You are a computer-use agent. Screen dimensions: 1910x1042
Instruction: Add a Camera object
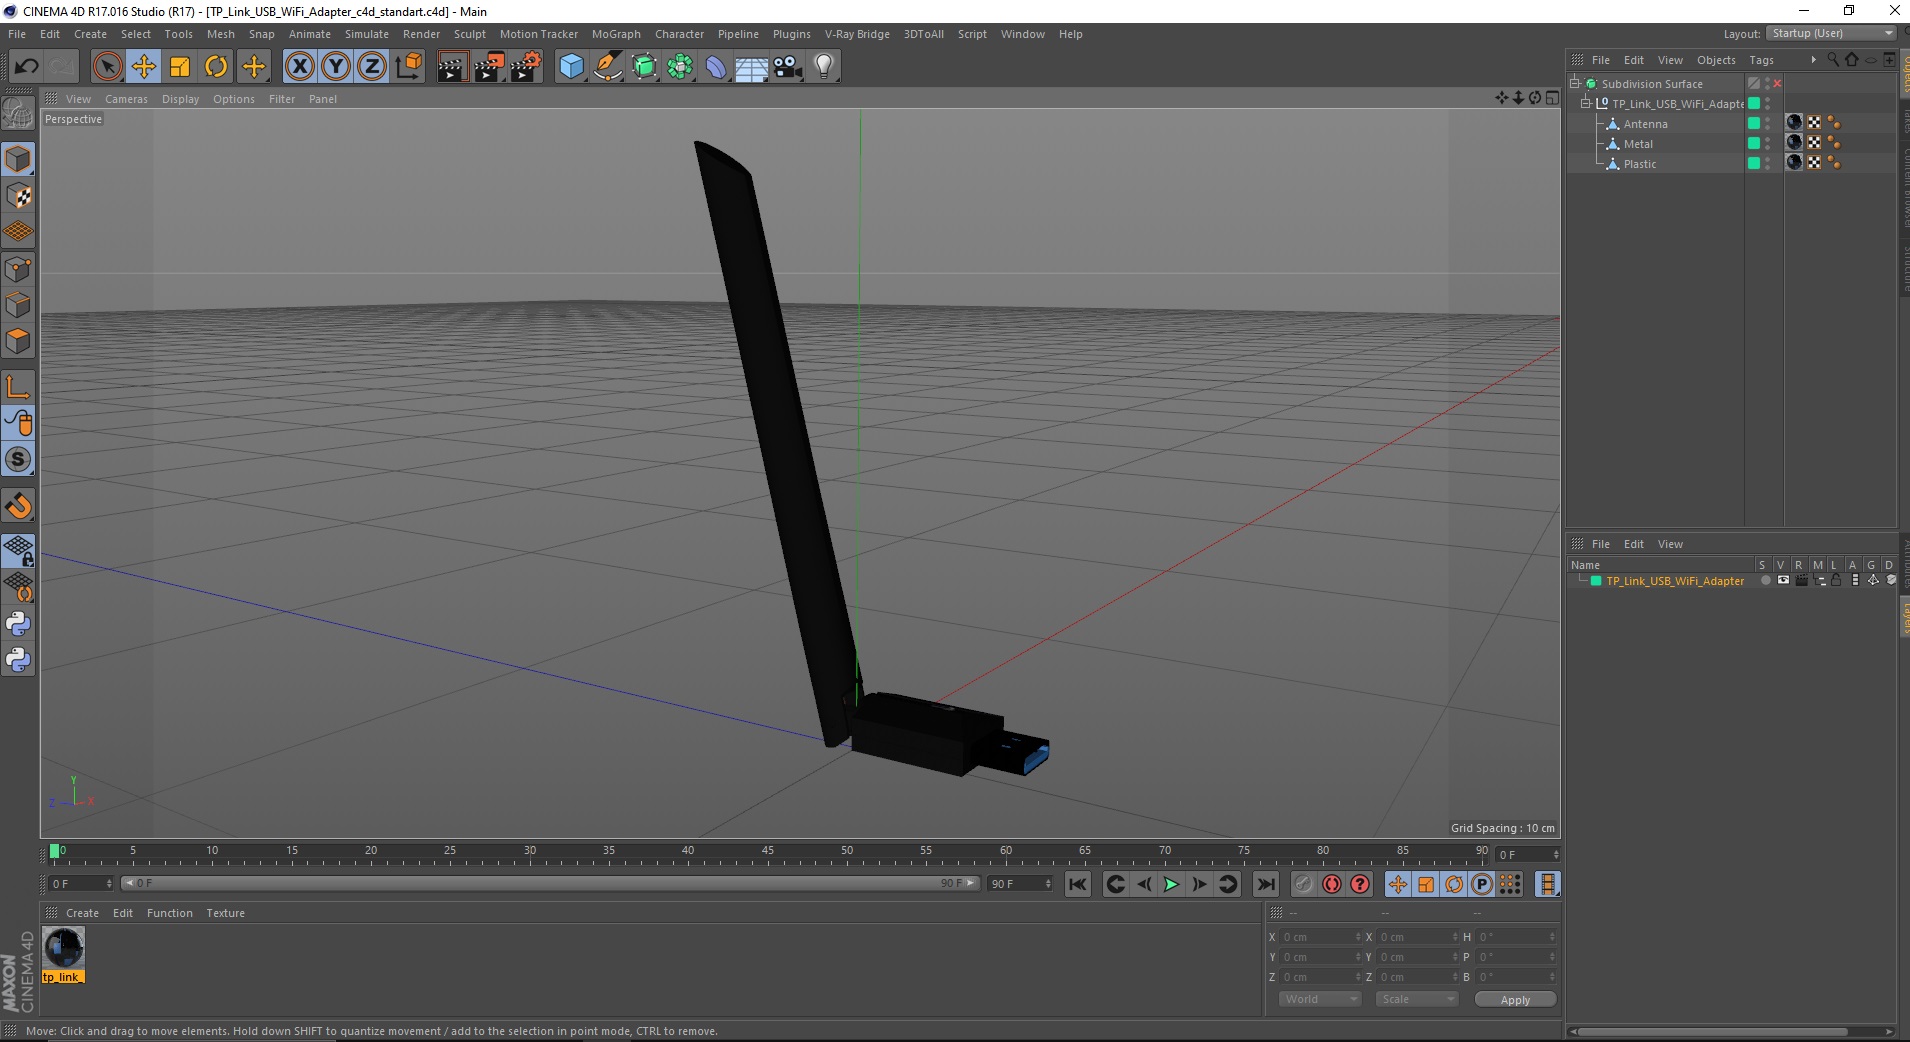click(788, 67)
